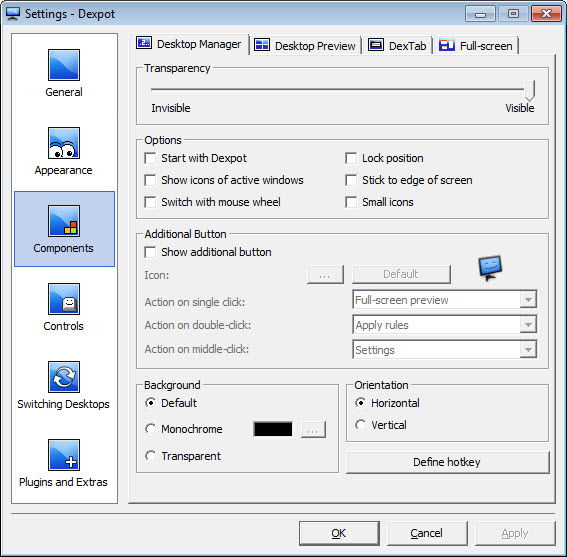Click the Cancel button

(x=427, y=533)
